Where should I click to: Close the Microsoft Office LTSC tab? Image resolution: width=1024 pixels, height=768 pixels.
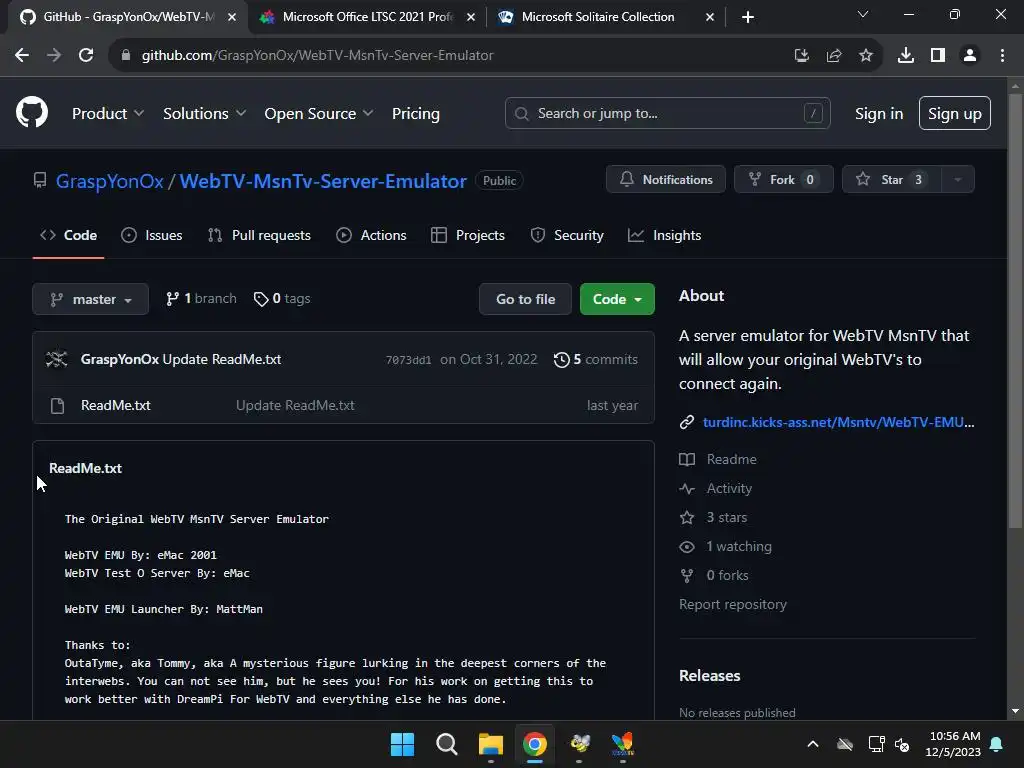click(471, 17)
